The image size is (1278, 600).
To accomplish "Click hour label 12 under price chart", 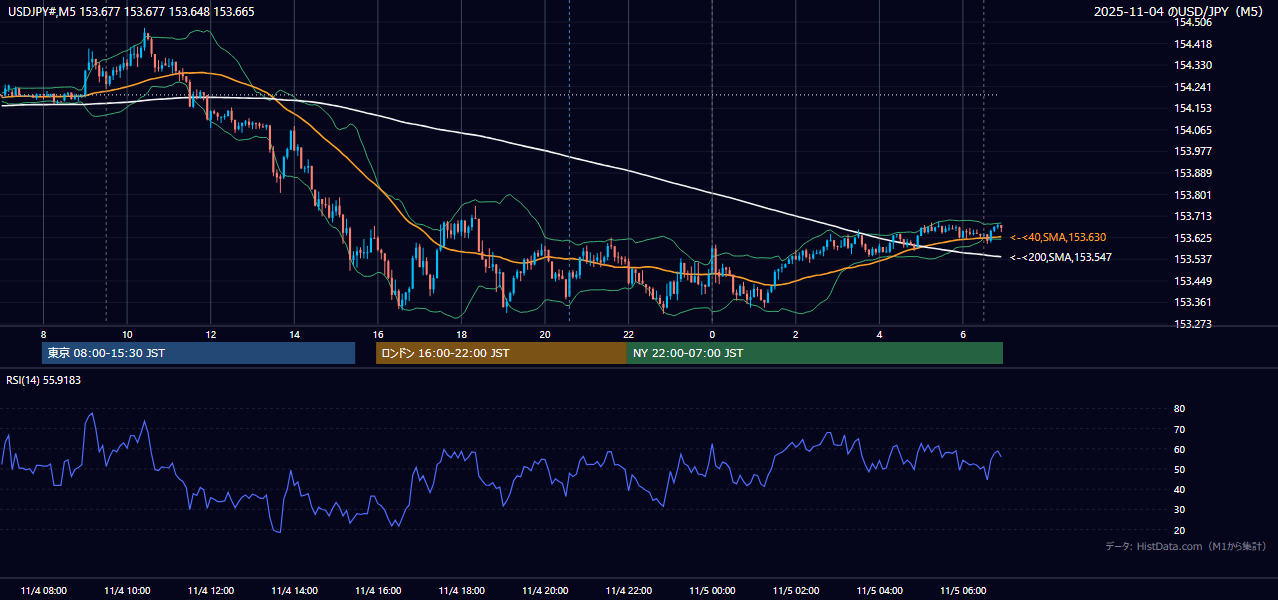I will pyautogui.click(x=210, y=334).
